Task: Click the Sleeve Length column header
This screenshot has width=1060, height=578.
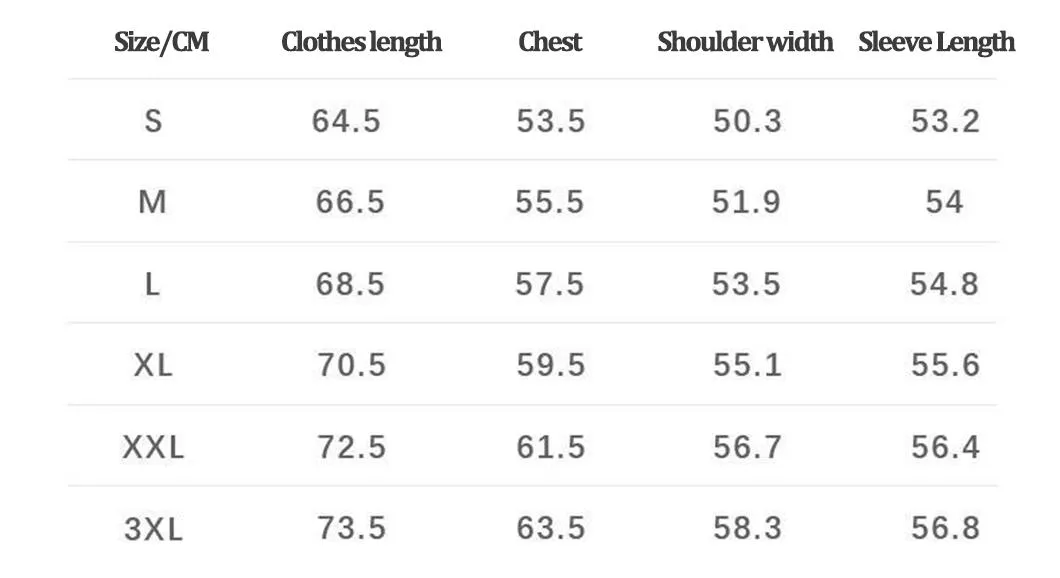Action: (936, 42)
